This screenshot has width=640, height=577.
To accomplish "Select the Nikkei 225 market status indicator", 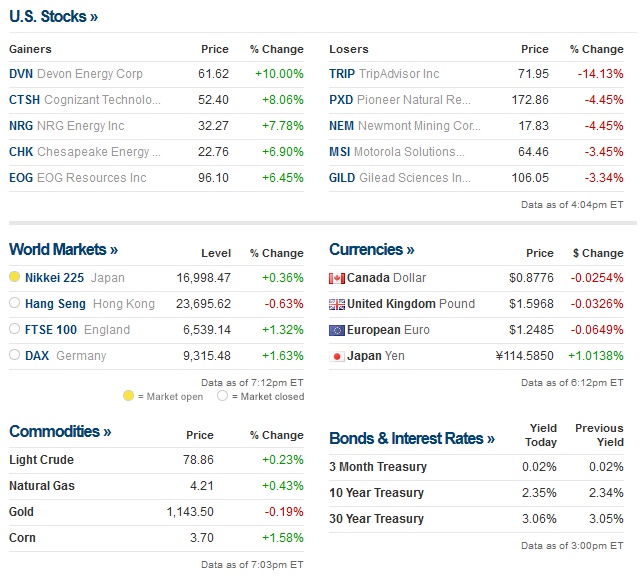I will click(14, 277).
